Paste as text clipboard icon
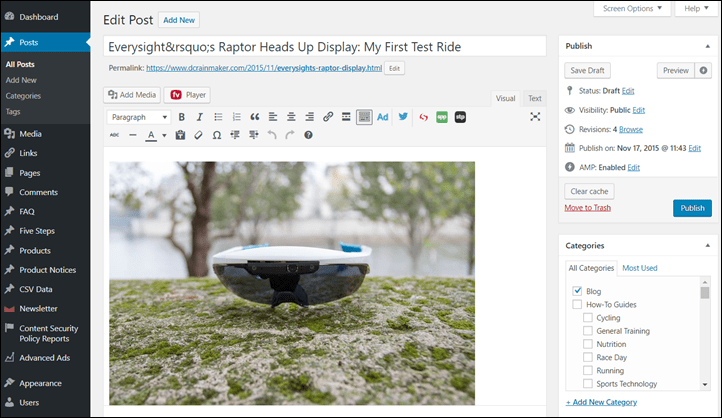The width and height of the screenshot is (722, 418). pos(180,135)
